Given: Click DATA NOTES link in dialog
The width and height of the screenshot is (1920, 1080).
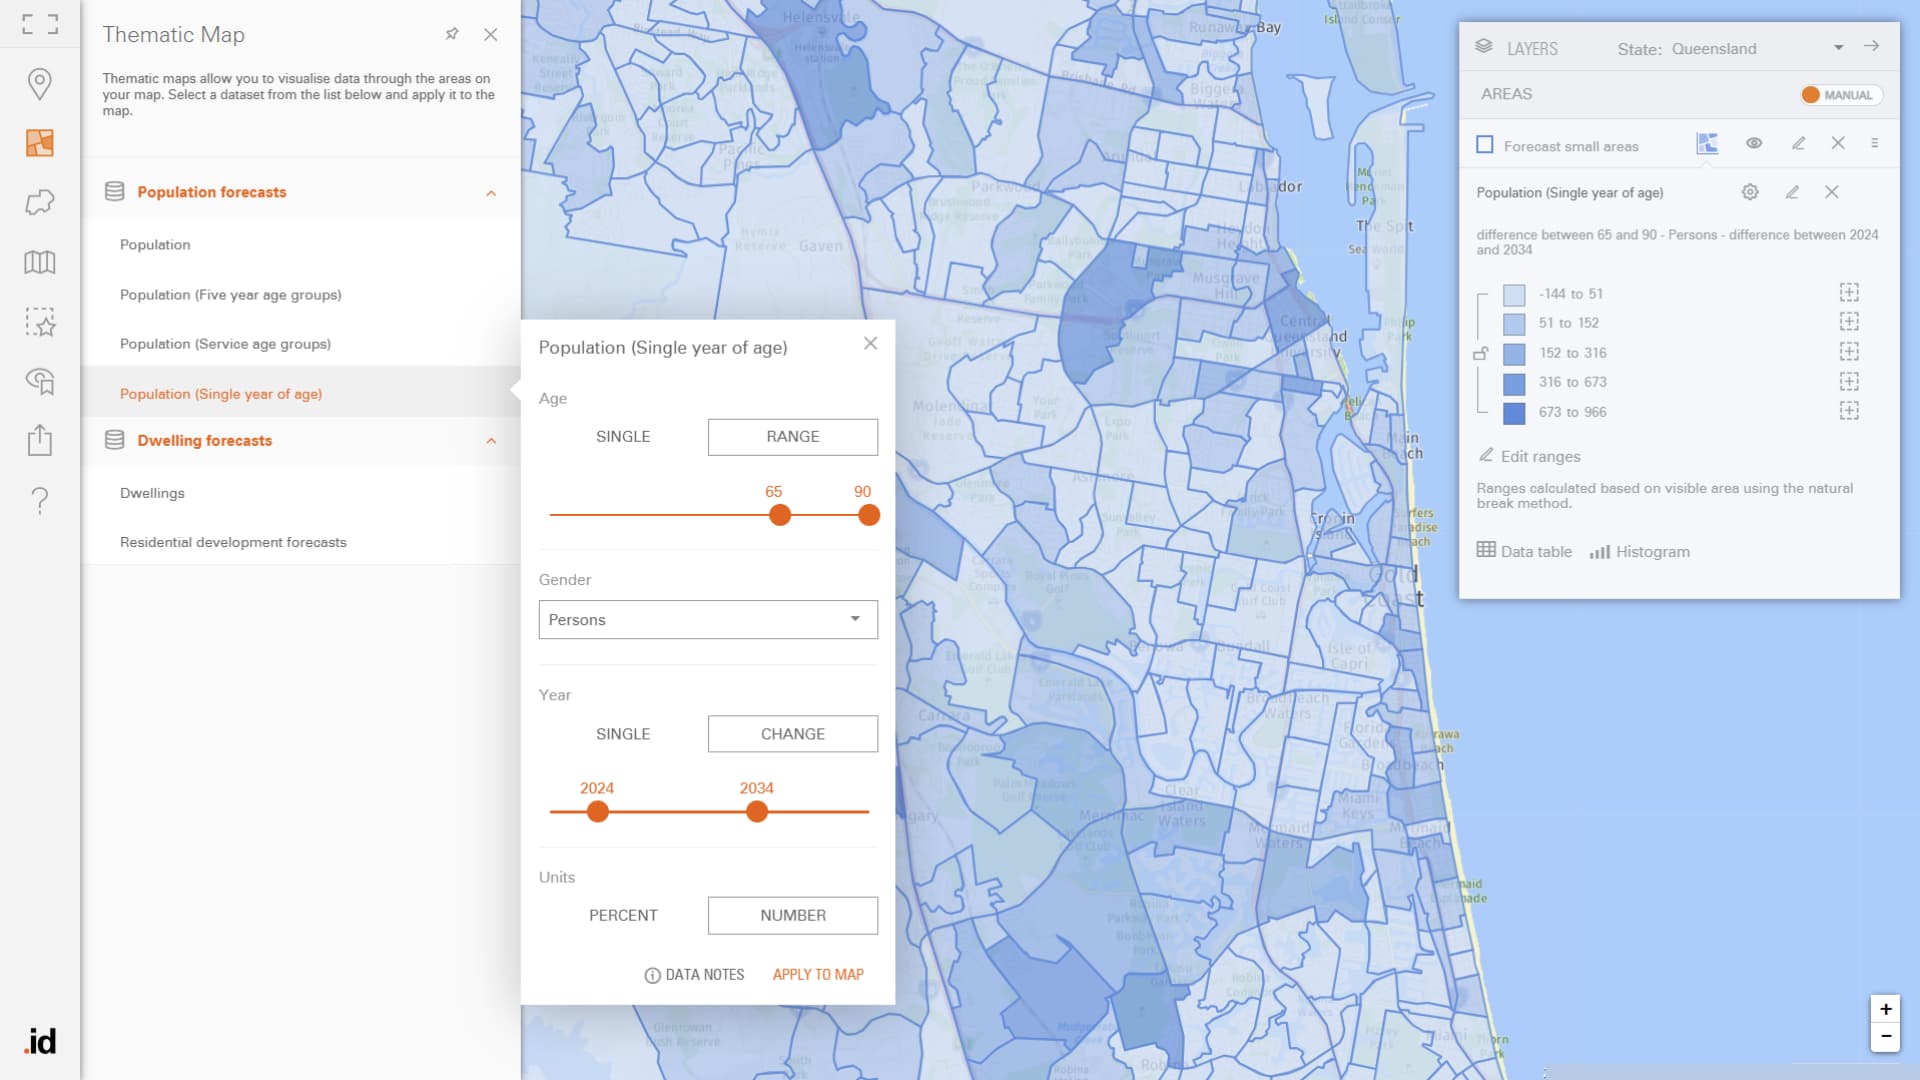Looking at the screenshot, I should tap(695, 973).
